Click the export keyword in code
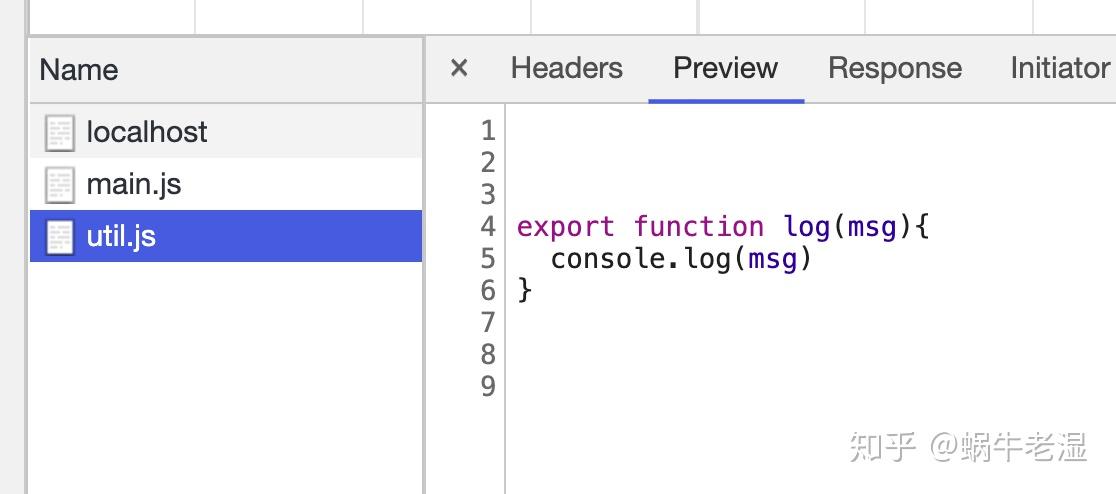The image size is (1116, 494). 565,227
